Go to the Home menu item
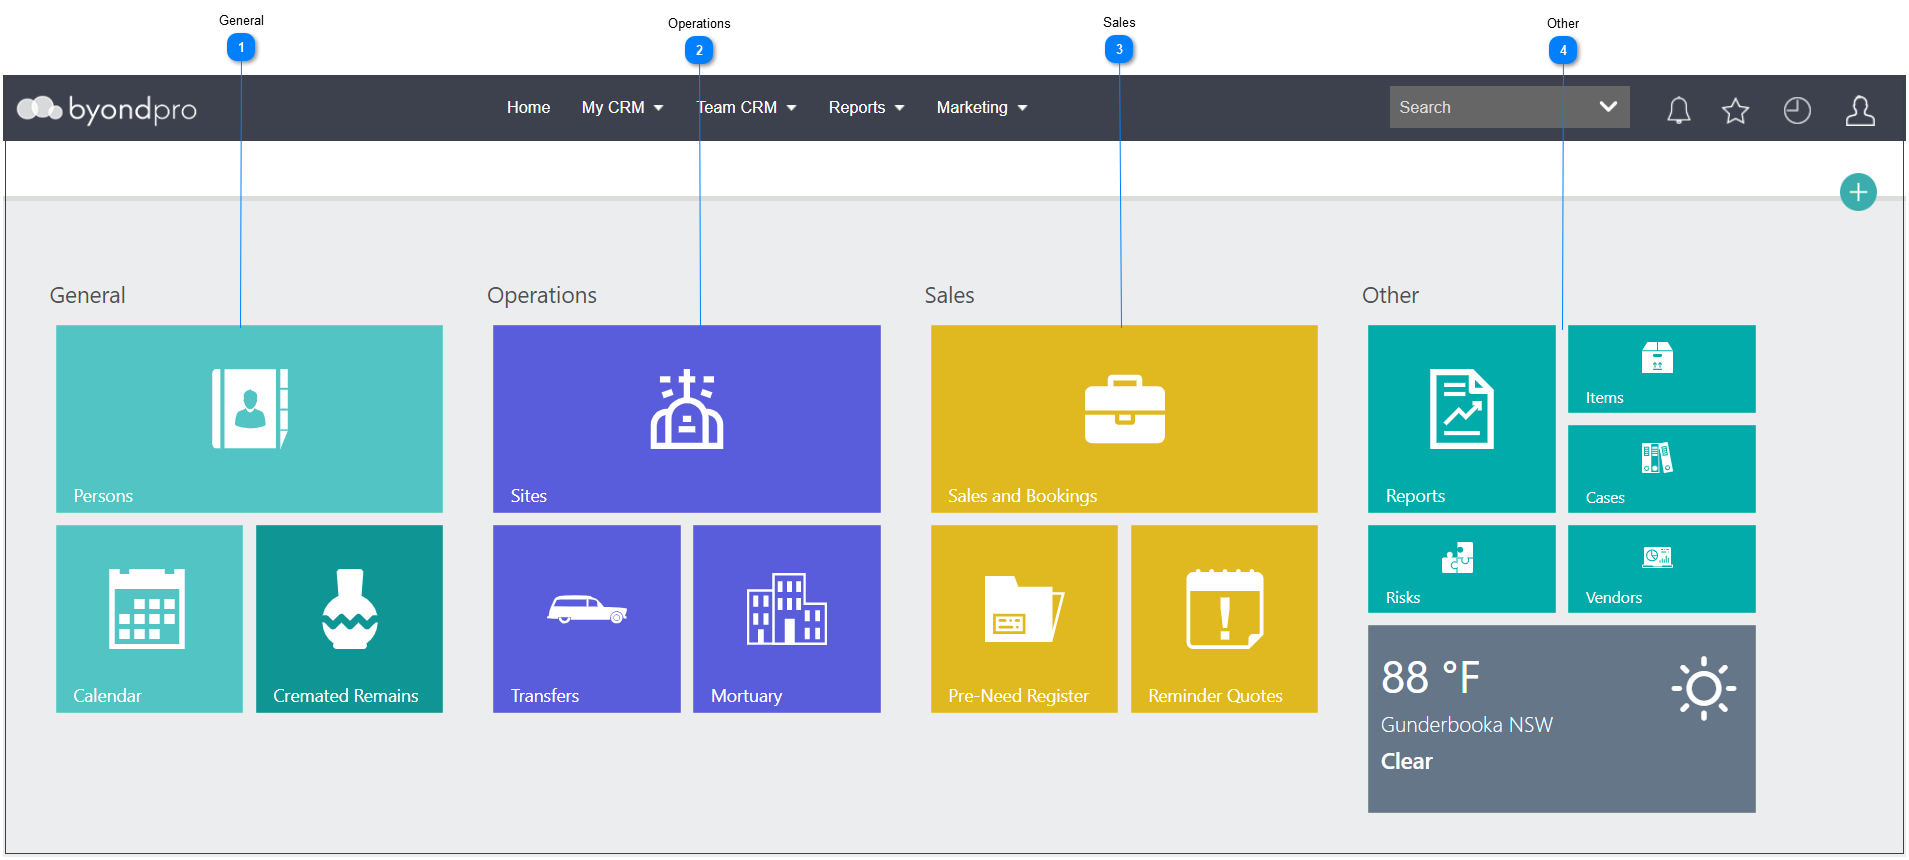Image resolution: width=1909 pixels, height=860 pixels. pos(528,107)
